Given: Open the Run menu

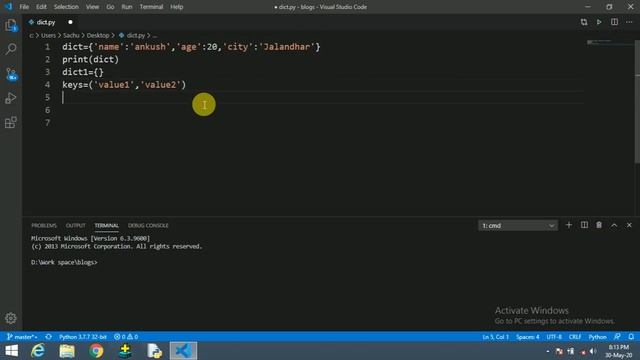Looking at the screenshot, I should click(127, 7).
